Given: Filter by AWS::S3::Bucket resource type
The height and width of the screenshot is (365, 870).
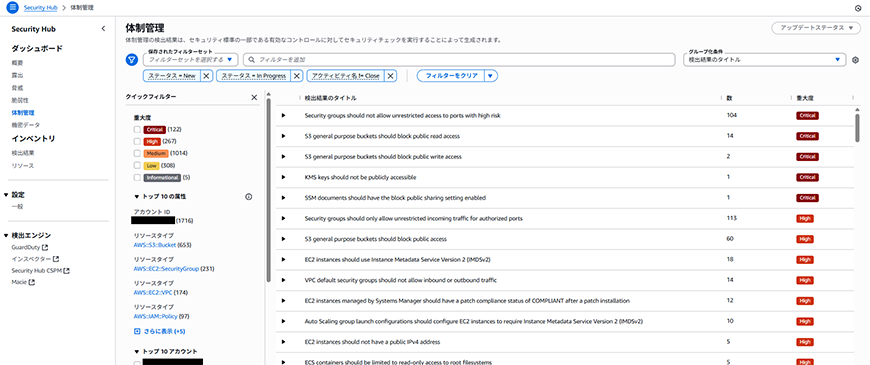Looking at the screenshot, I should (x=155, y=245).
